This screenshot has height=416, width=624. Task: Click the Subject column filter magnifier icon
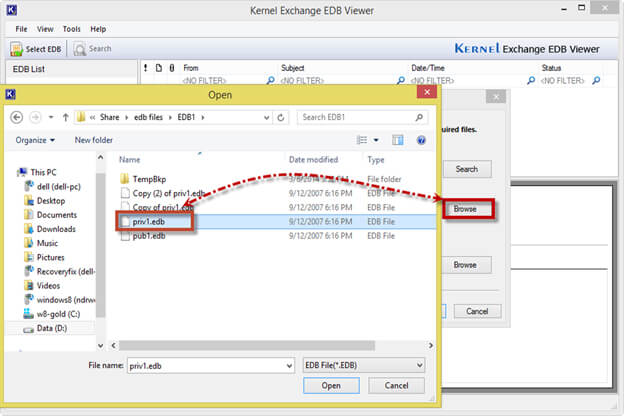[x=401, y=80]
